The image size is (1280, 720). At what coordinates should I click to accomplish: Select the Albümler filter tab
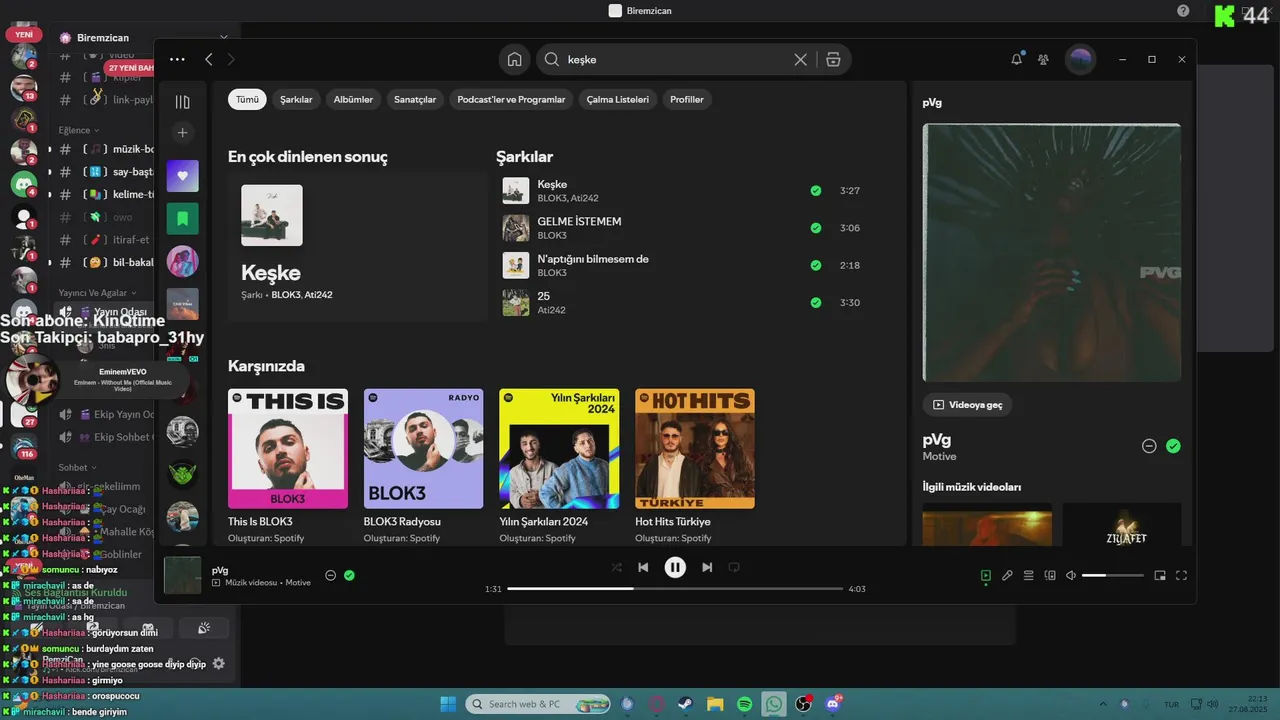coord(353,99)
